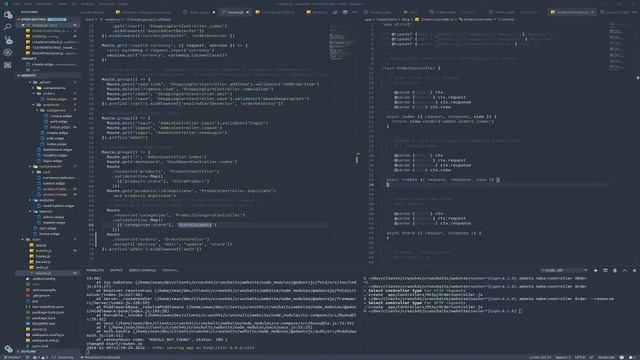Open server.js in the explorer

(x=39, y=329)
